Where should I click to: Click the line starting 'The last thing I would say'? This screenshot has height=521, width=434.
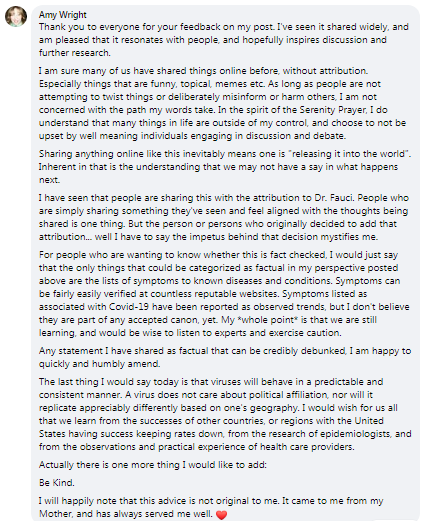(211, 382)
